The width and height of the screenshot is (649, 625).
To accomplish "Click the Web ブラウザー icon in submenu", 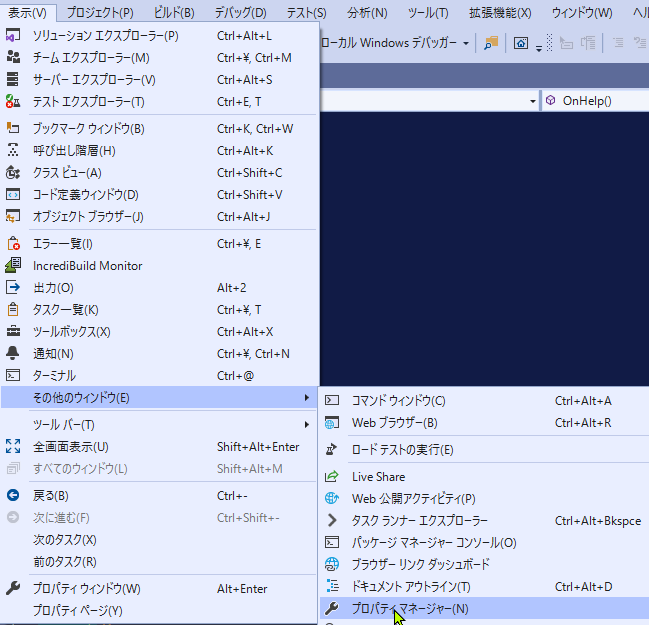I will click(x=332, y=423).
